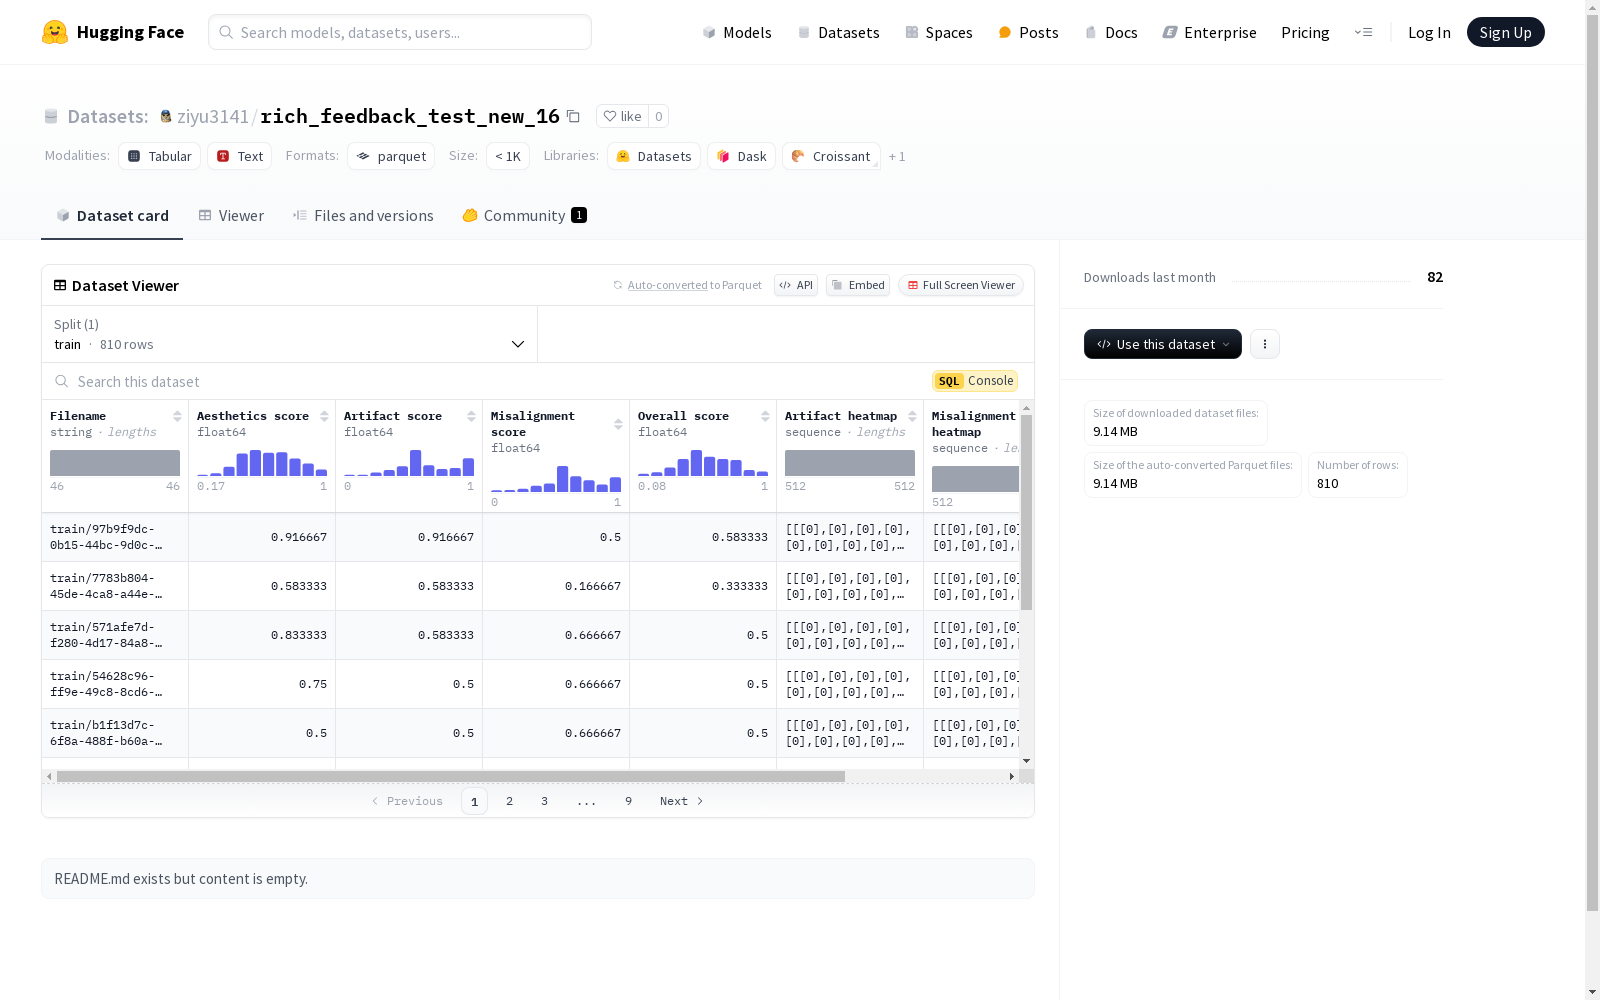Click the Embed button

click(x=858, y=285)
